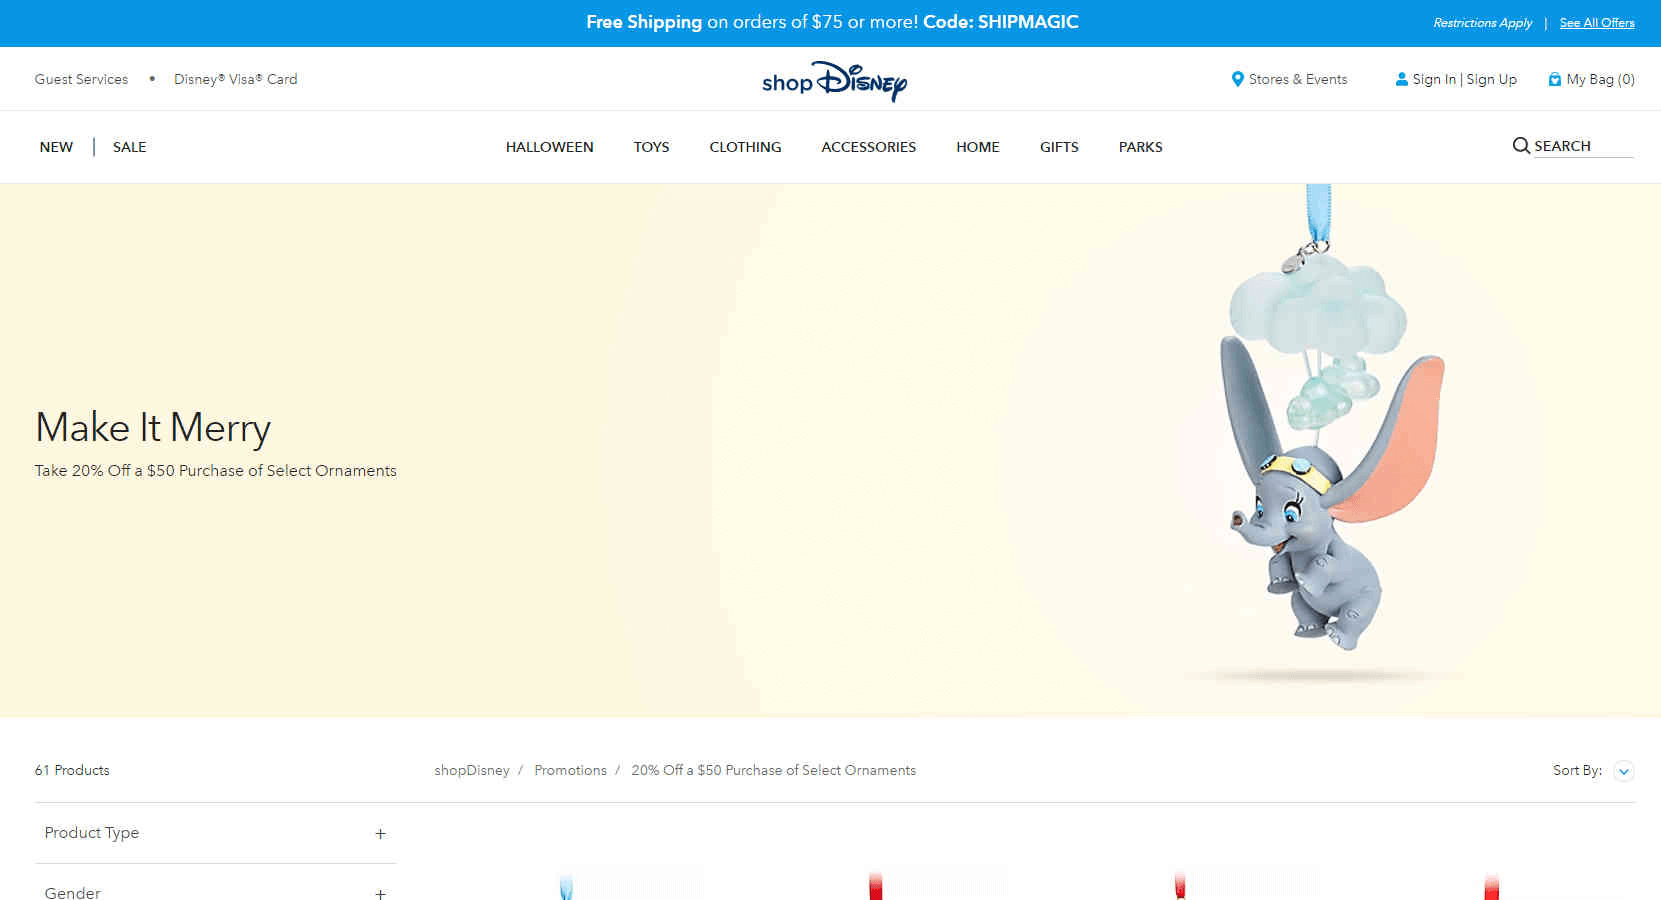The height and width of the screenshot is (900, 1661).
Task: Click the 20% Off ornaments breadcrumb
Action: (773, 770)
